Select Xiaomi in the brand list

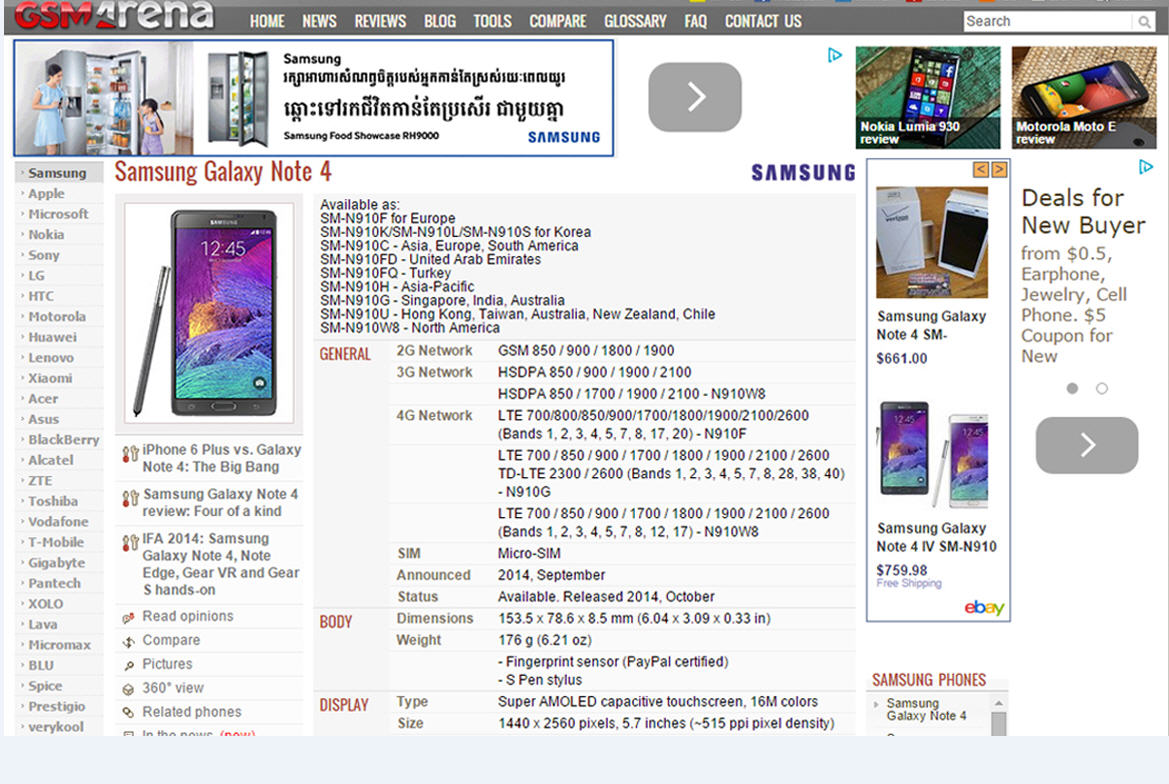50,378
